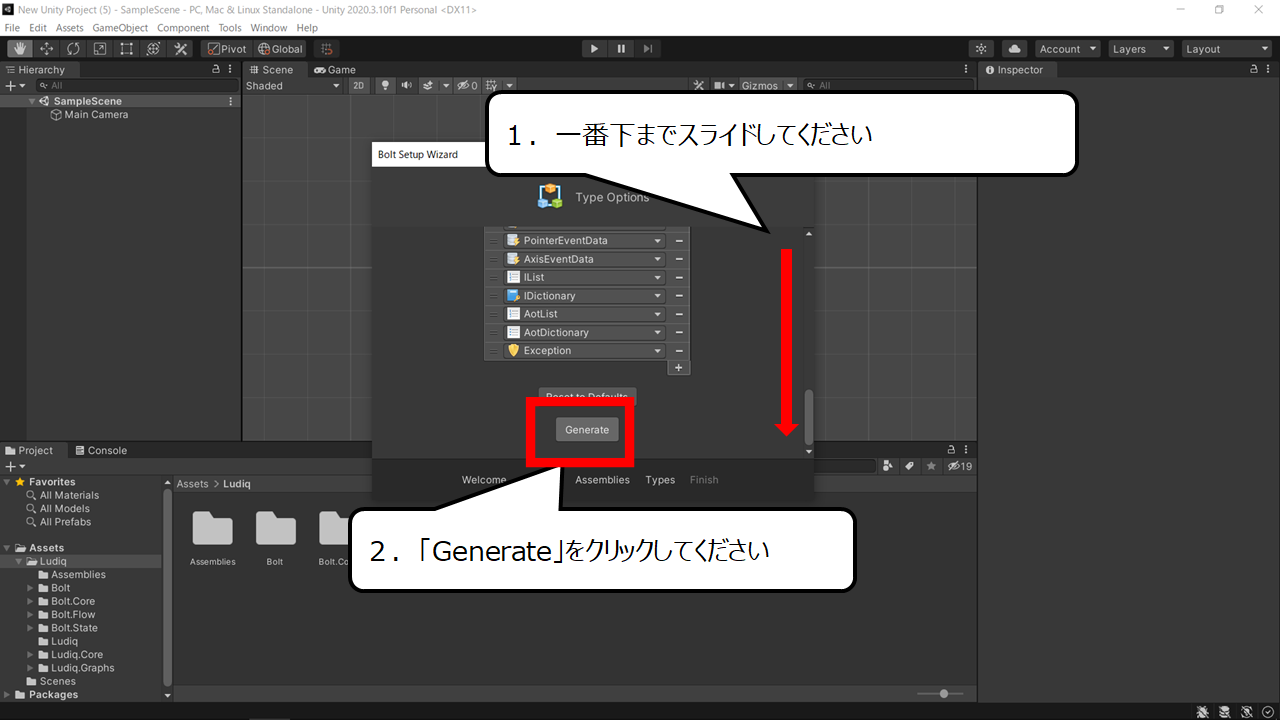Remove the PointerEventData type
The height and width of the screenshot is (720, 1280).
tap(679, 241)
